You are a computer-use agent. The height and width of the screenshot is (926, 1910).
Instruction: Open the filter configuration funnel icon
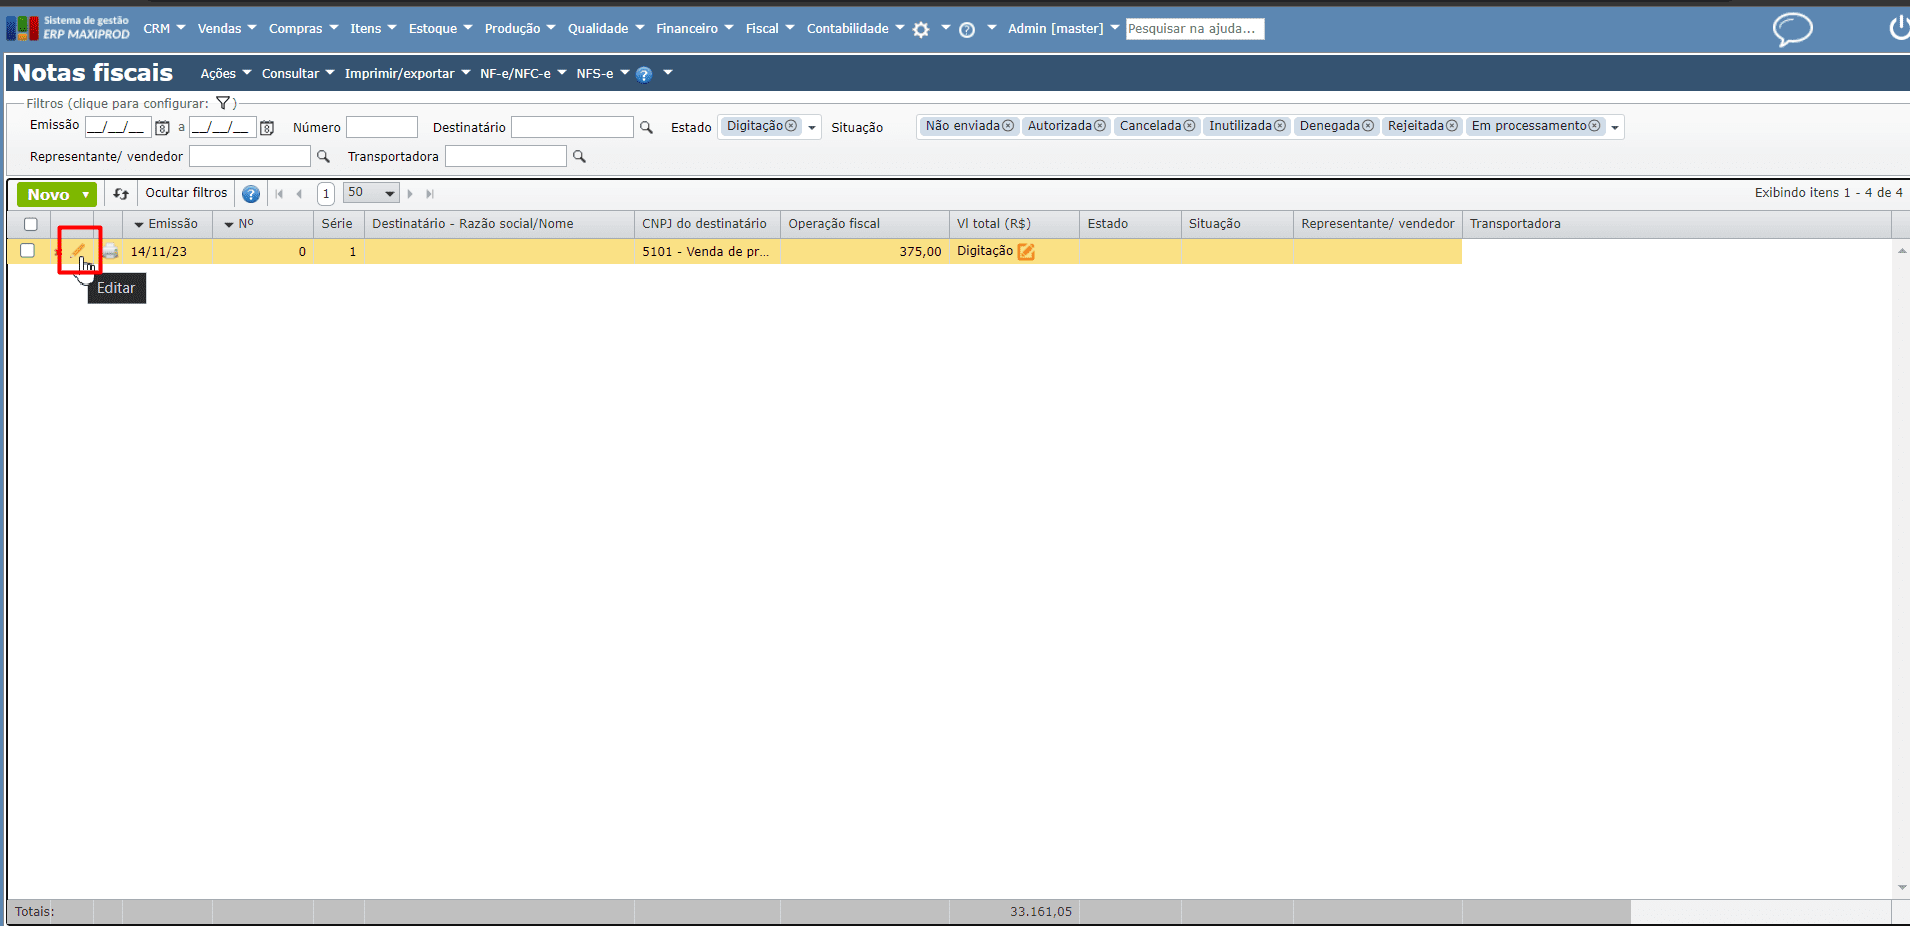(224, 103)
